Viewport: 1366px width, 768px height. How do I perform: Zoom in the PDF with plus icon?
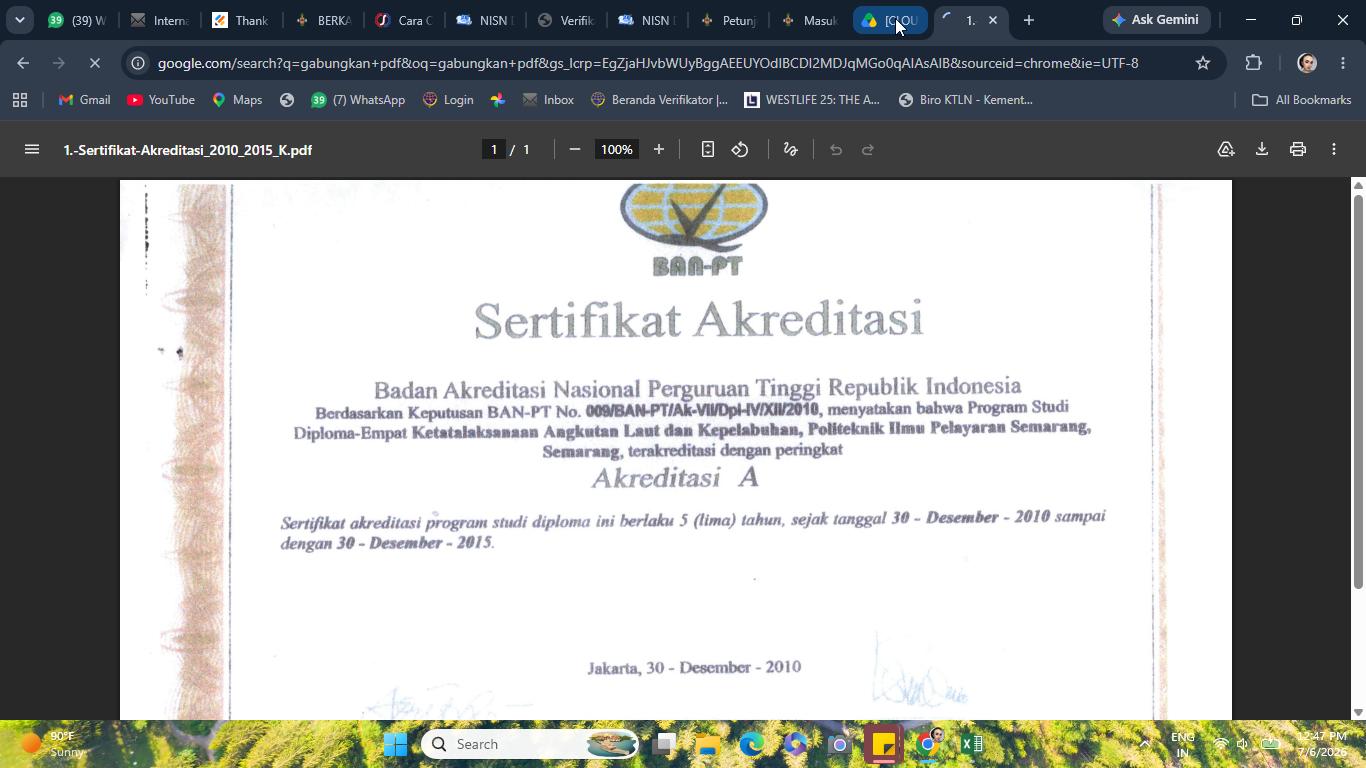pyautogui.click(x=659, y=149)
